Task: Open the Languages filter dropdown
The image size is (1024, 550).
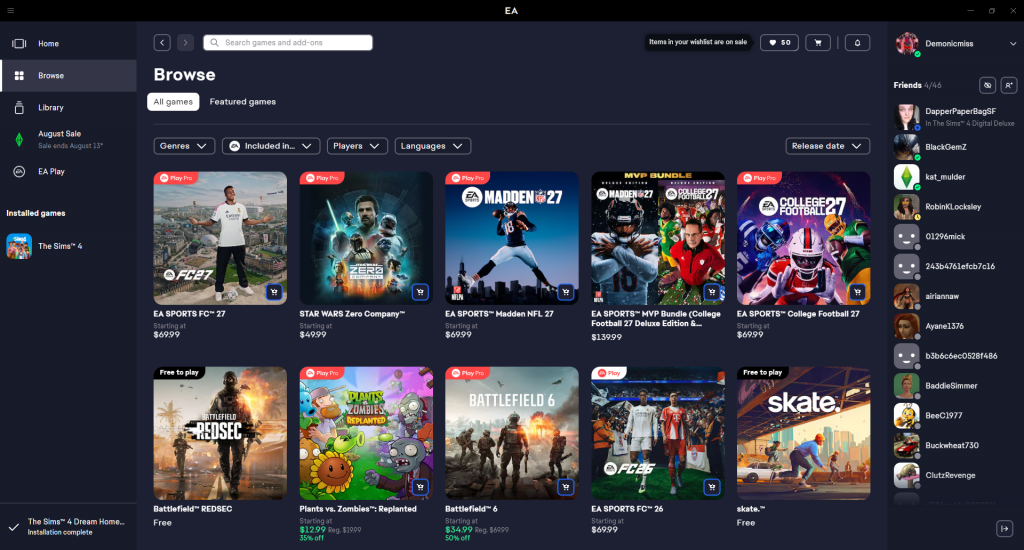Action: coord(433,146)
